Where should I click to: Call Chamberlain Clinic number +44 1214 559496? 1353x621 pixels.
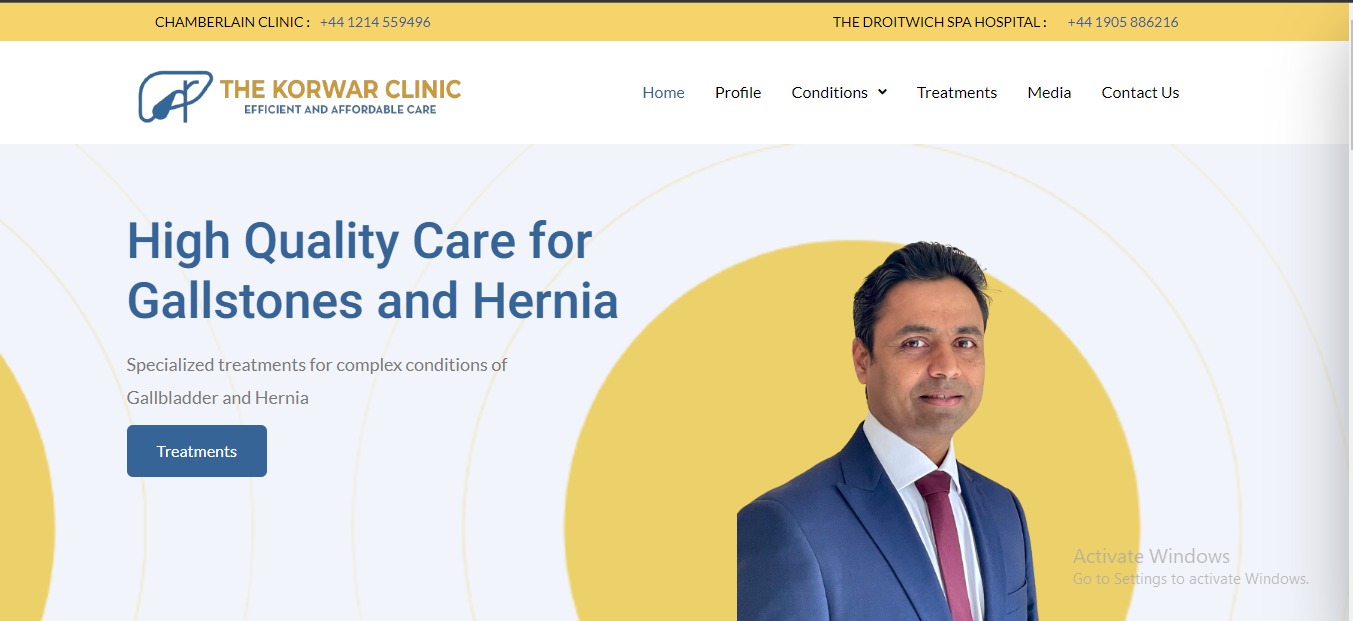(375, 22)
